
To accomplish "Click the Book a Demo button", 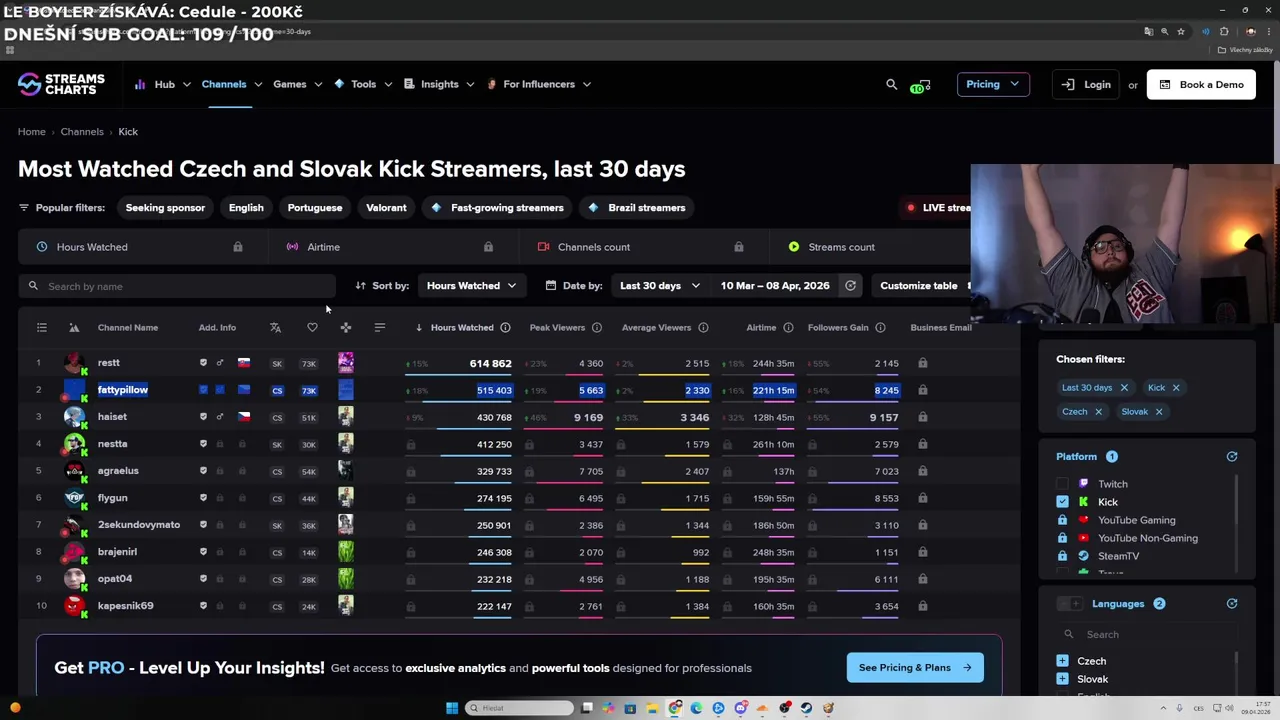I will 1201,85.
